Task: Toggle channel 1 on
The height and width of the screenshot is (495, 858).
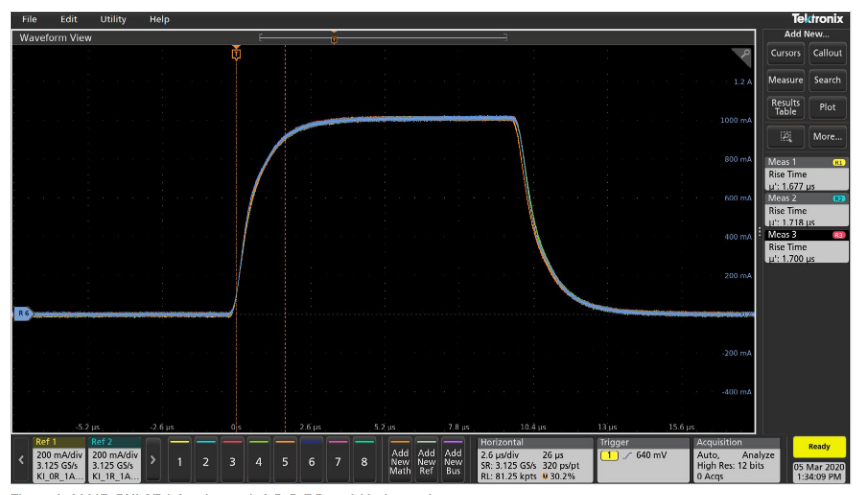Action: (x=179, y=462)
